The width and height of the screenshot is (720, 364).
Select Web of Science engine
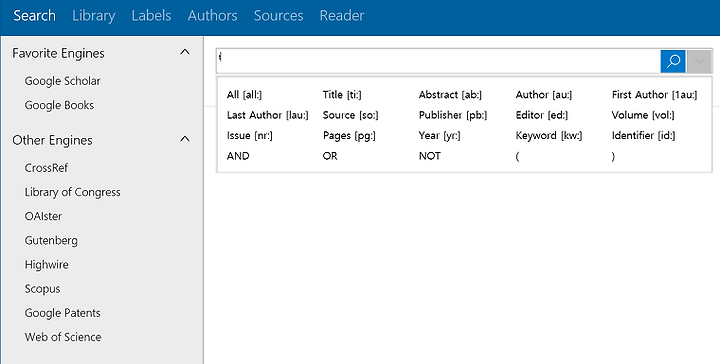click(63, 337)
